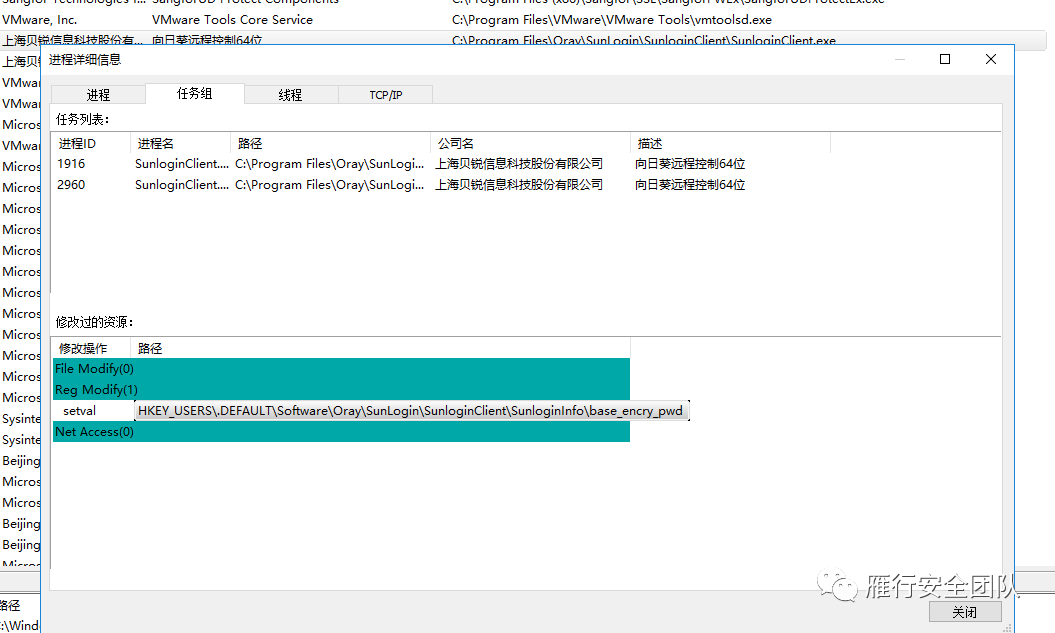Collapse the File Modify(0) group
Screen dimensions: 1055x633
[341, 369]
